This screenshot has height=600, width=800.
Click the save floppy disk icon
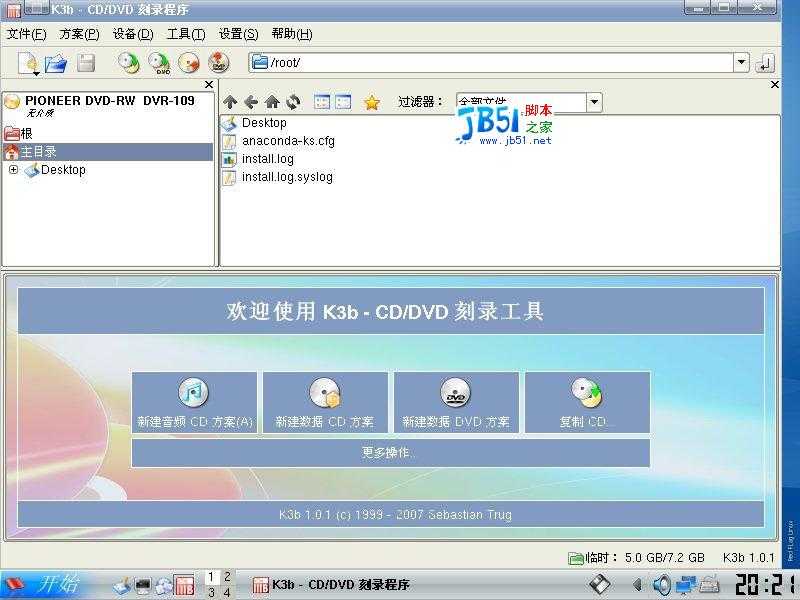click(86, 63)
